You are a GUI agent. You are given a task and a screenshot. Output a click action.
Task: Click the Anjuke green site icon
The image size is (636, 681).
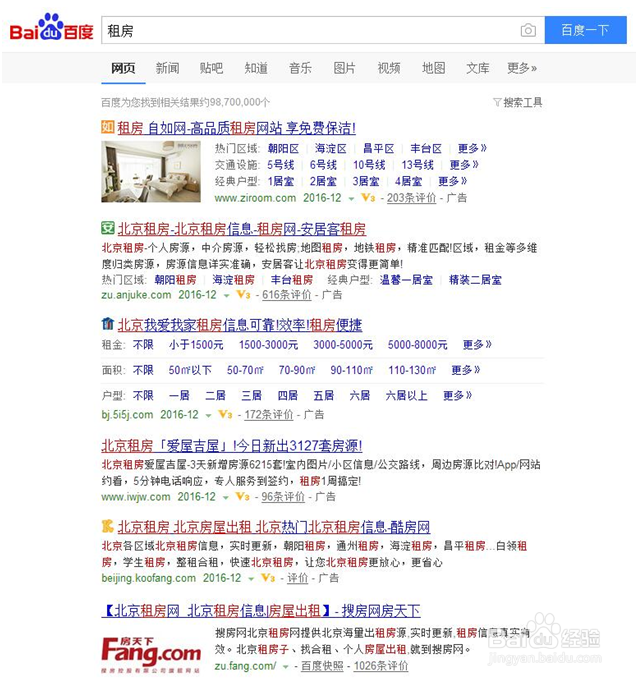coord(108,228)
